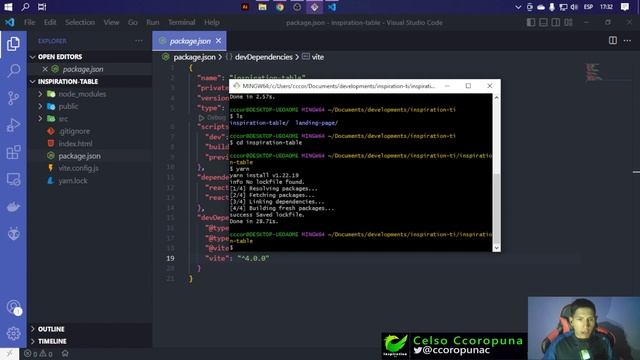This screenshot has width=640, height=360.
Task: Open the Docker view icon
Action: click(13, 207)
